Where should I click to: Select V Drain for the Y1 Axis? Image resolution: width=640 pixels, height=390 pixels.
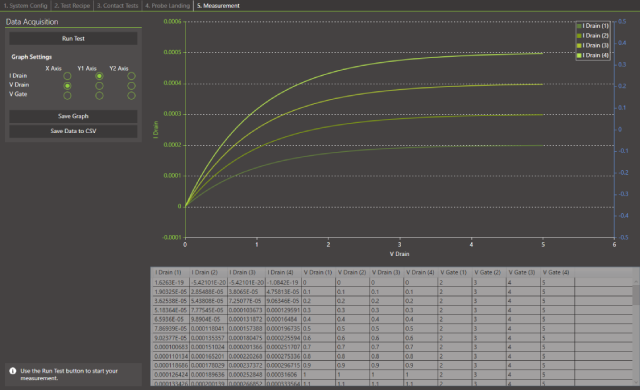point(99,86)
